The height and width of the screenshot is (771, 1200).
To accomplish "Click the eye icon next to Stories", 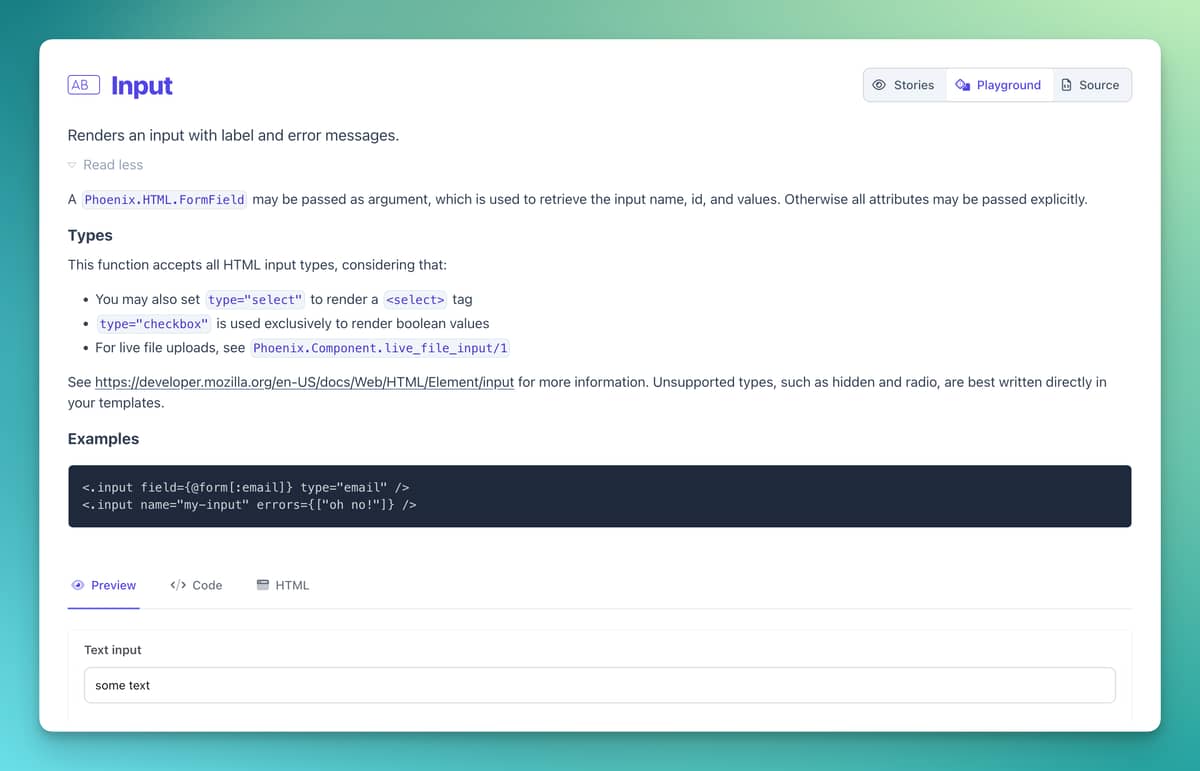I will (x=879, y=85).
